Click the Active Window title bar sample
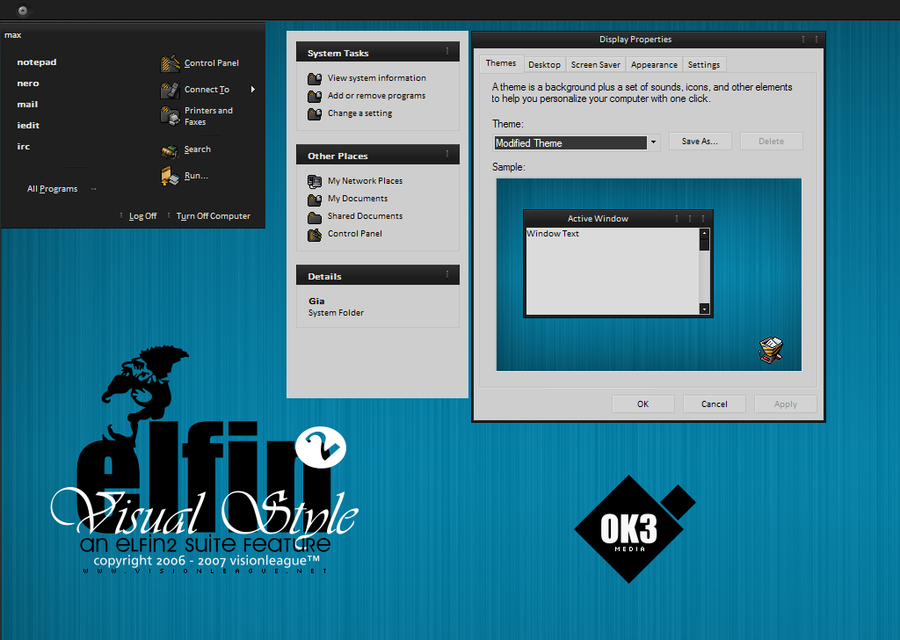 point(618,219)
